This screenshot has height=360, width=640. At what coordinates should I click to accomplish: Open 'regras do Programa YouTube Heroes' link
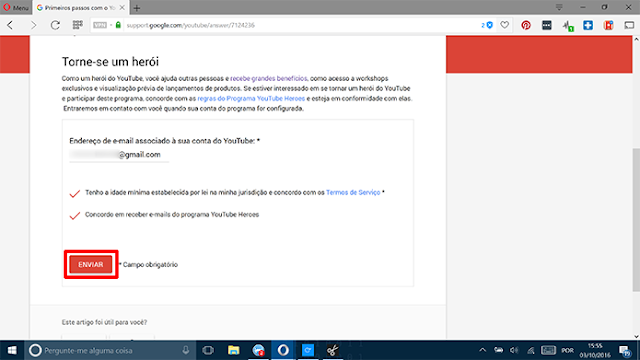[x=251, y=98]
